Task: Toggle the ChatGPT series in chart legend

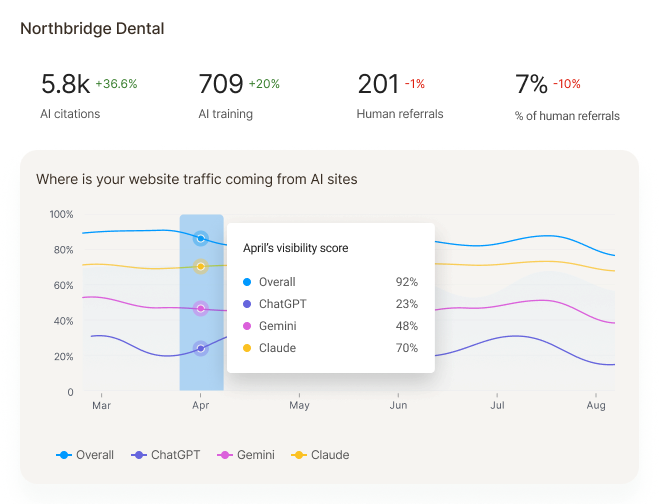Action: 166,455
